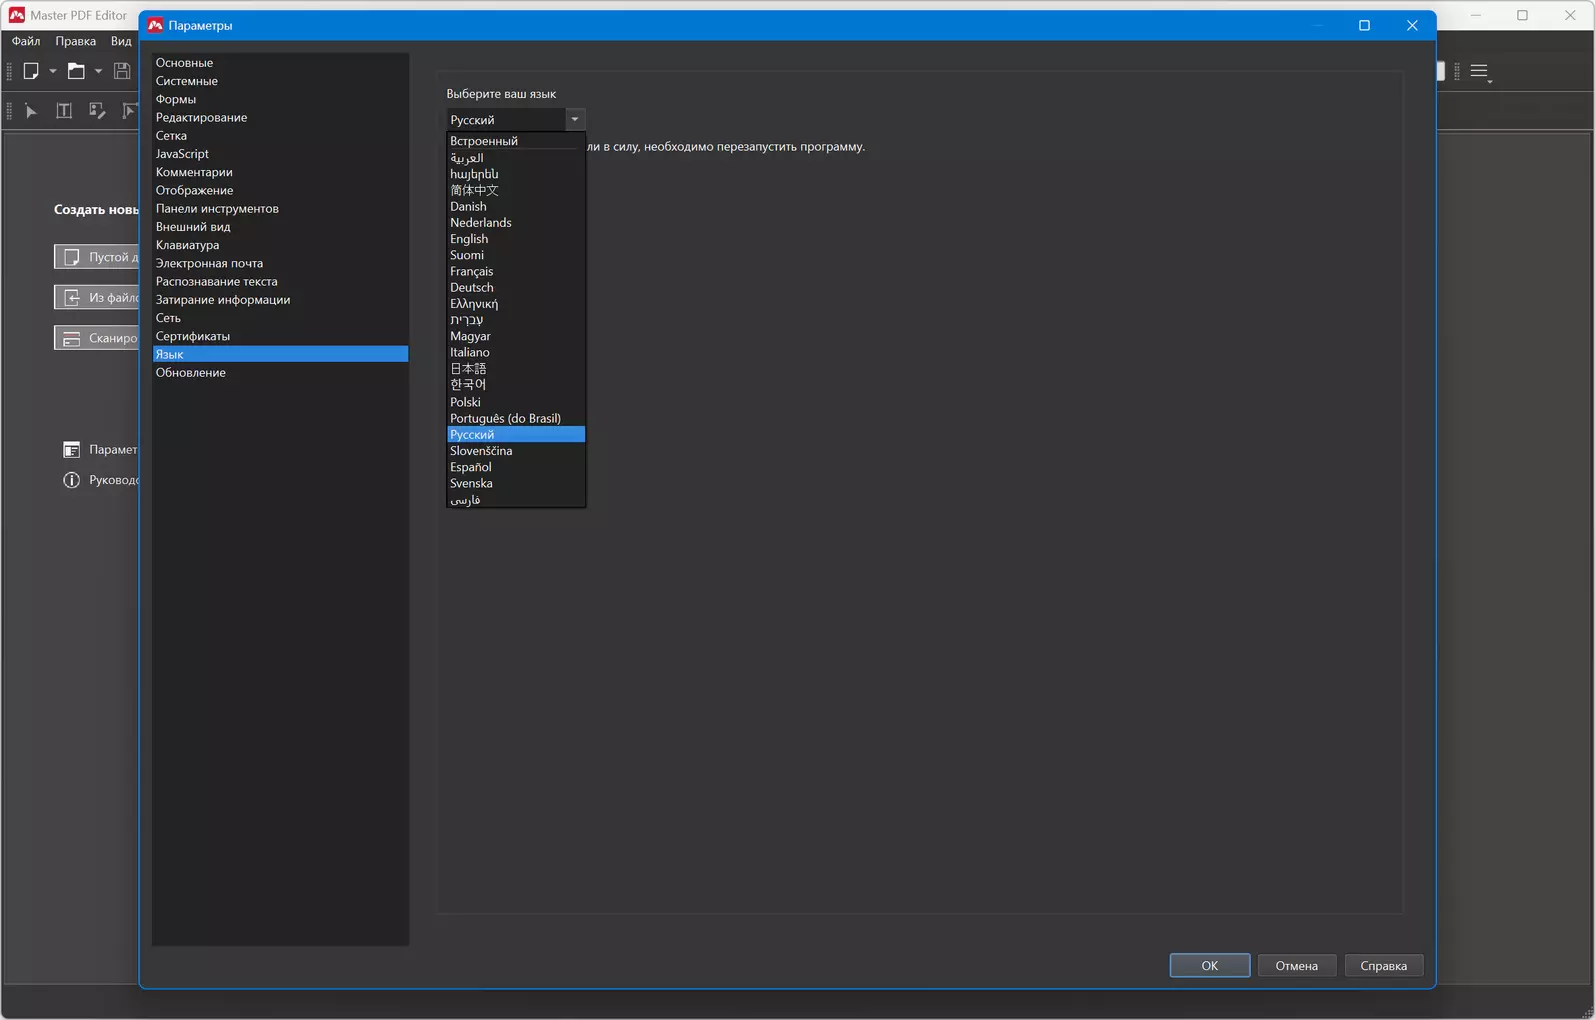Select Клавиатура settings category
The width and height of the screenshot is (1595, 1020).
(280, 245)
